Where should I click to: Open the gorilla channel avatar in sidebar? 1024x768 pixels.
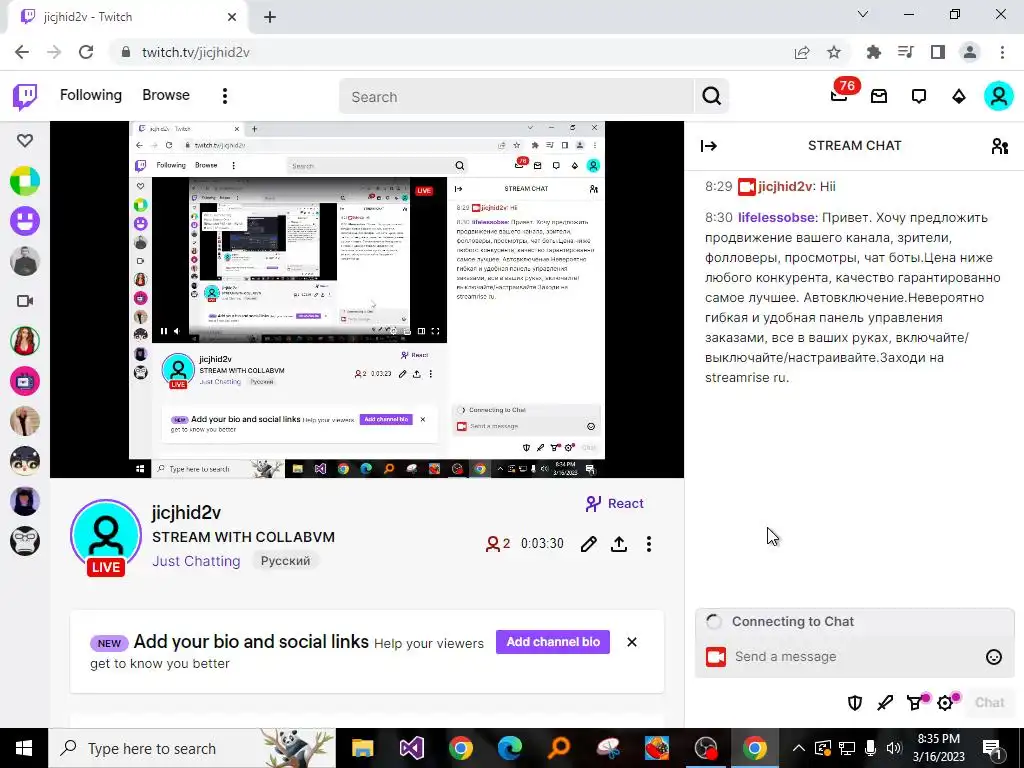pyautogui.click(x=25, y=541)
